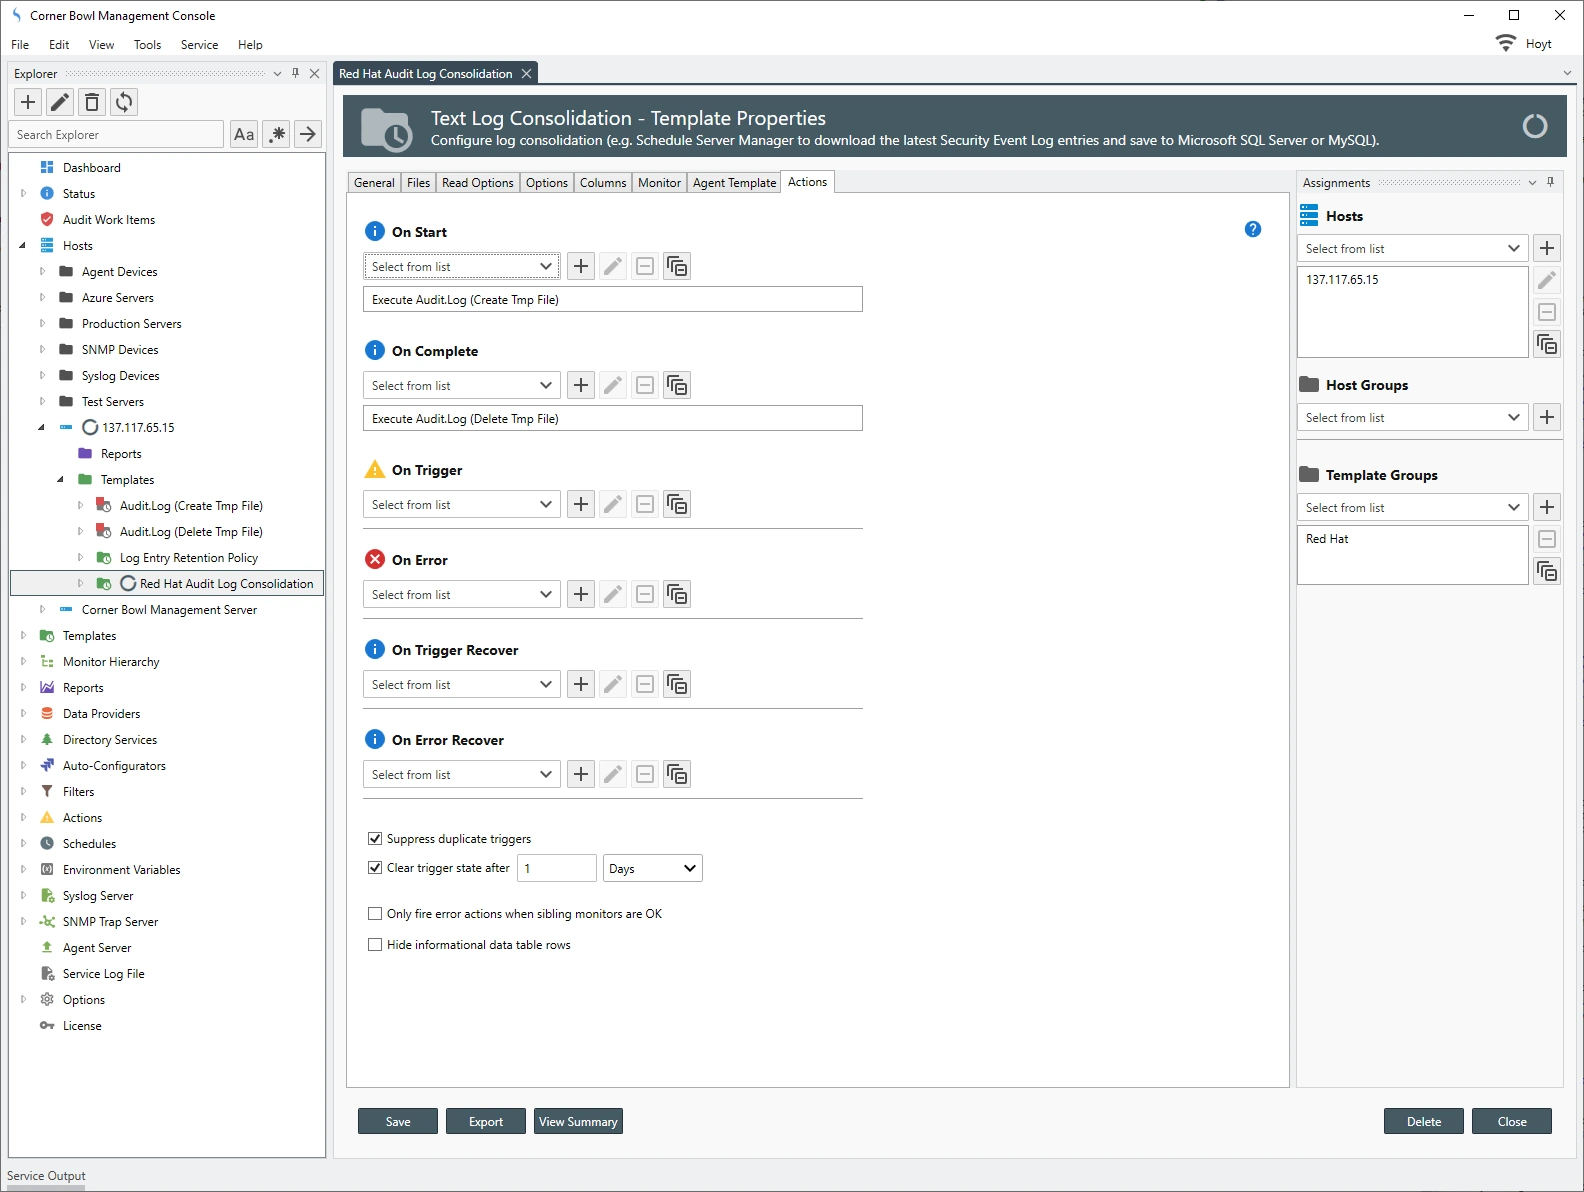Click the Clear trigger state after value field
The width and height of the screenshot is (1584, 1192).
(x=556, y=869)
